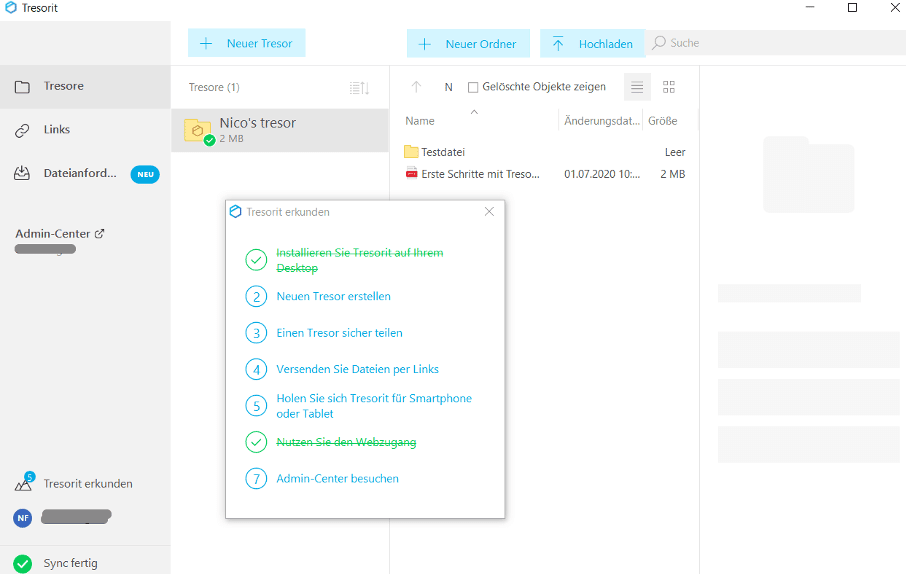Screen dimensions: 906x574
Task: Maximize the Tresorit window
Action: (852, 8)
